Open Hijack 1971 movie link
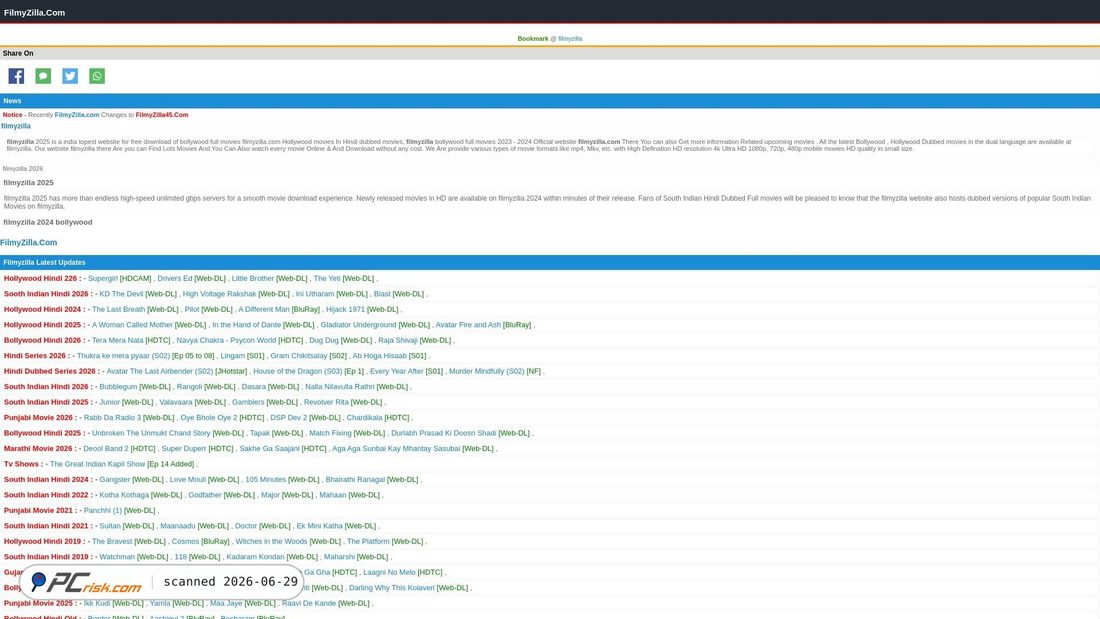The image size is (1100, 619). pos(345,310)
